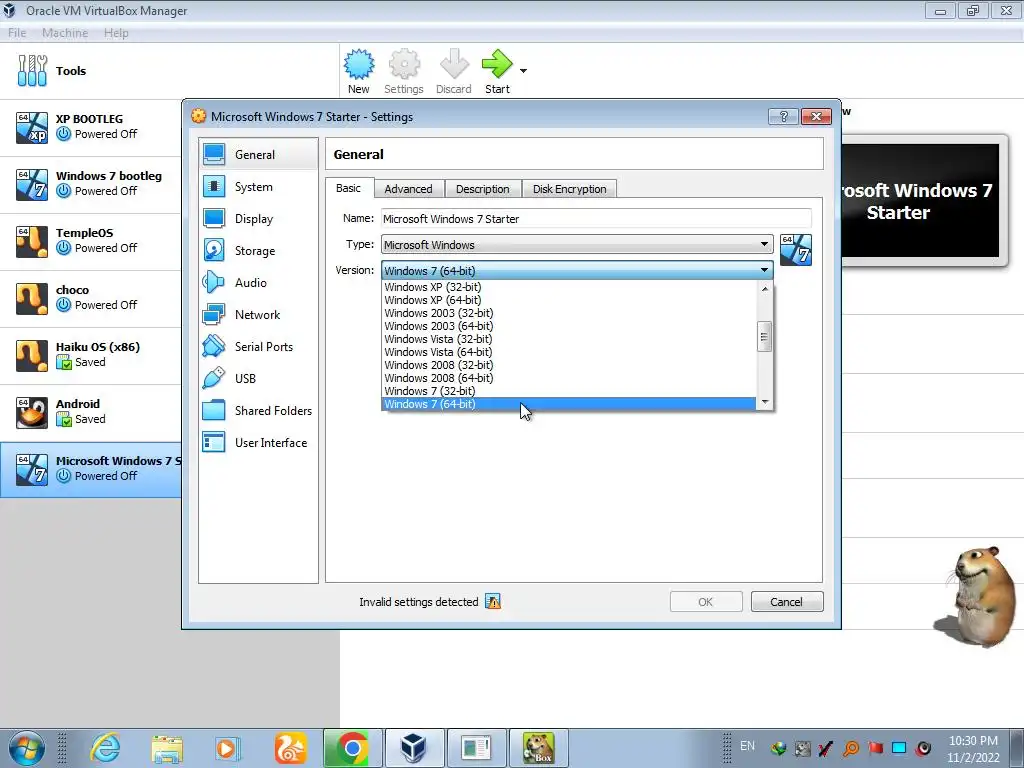Choose Windows 2003 (32-bit) from the list

tap(568, 313)
